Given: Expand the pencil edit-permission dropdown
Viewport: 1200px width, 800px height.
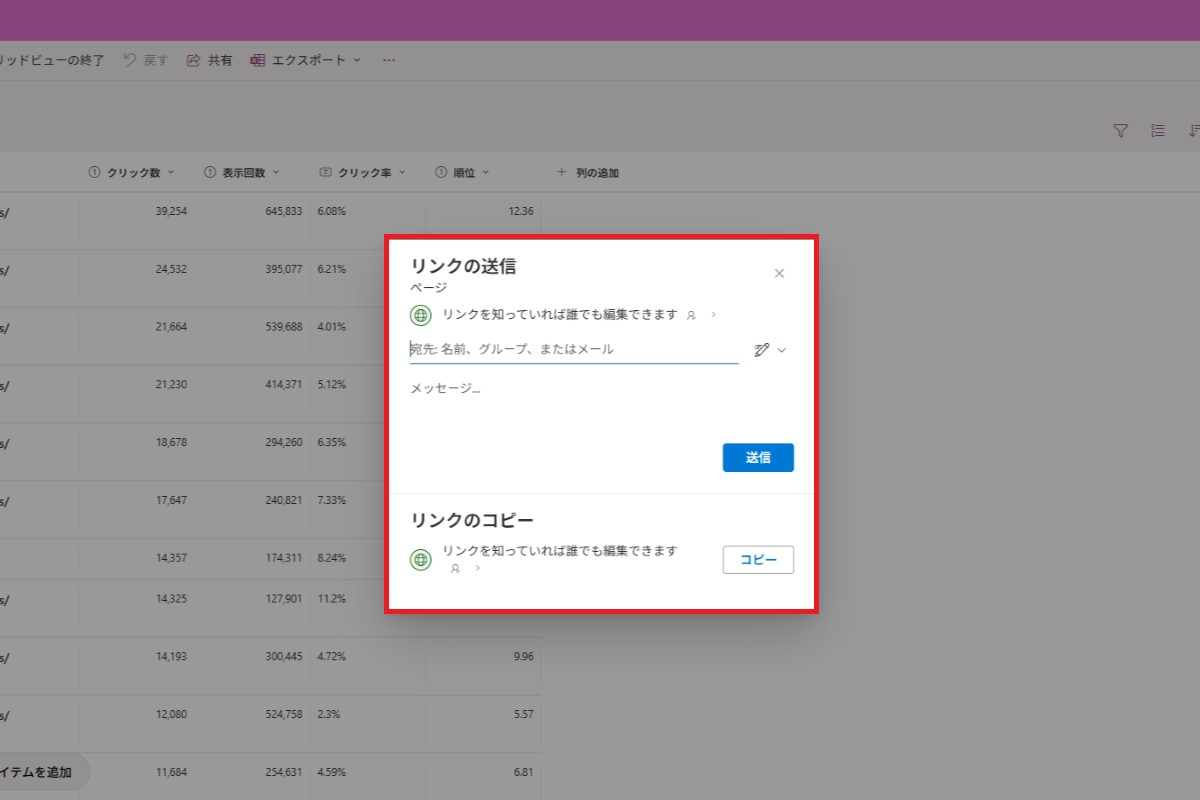Looking at the screenshot, I should (770, 350).
